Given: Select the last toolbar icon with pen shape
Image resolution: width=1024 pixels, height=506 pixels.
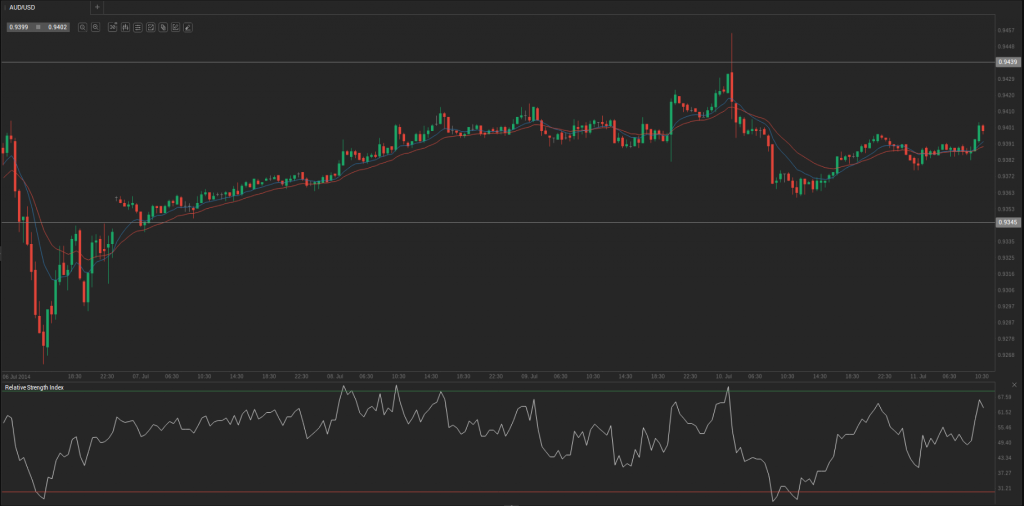Looking at the screenshot, I should [x=188, y=27].
